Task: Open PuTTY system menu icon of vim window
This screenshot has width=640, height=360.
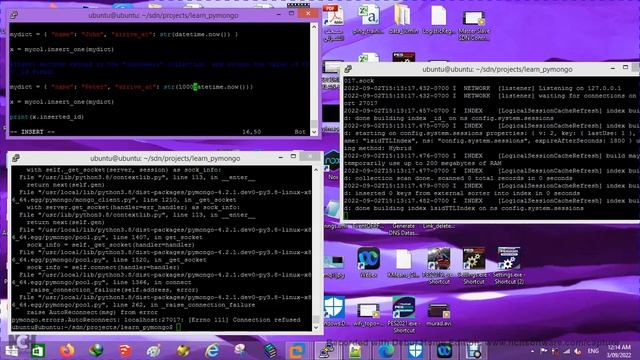Action: point(14,15)
